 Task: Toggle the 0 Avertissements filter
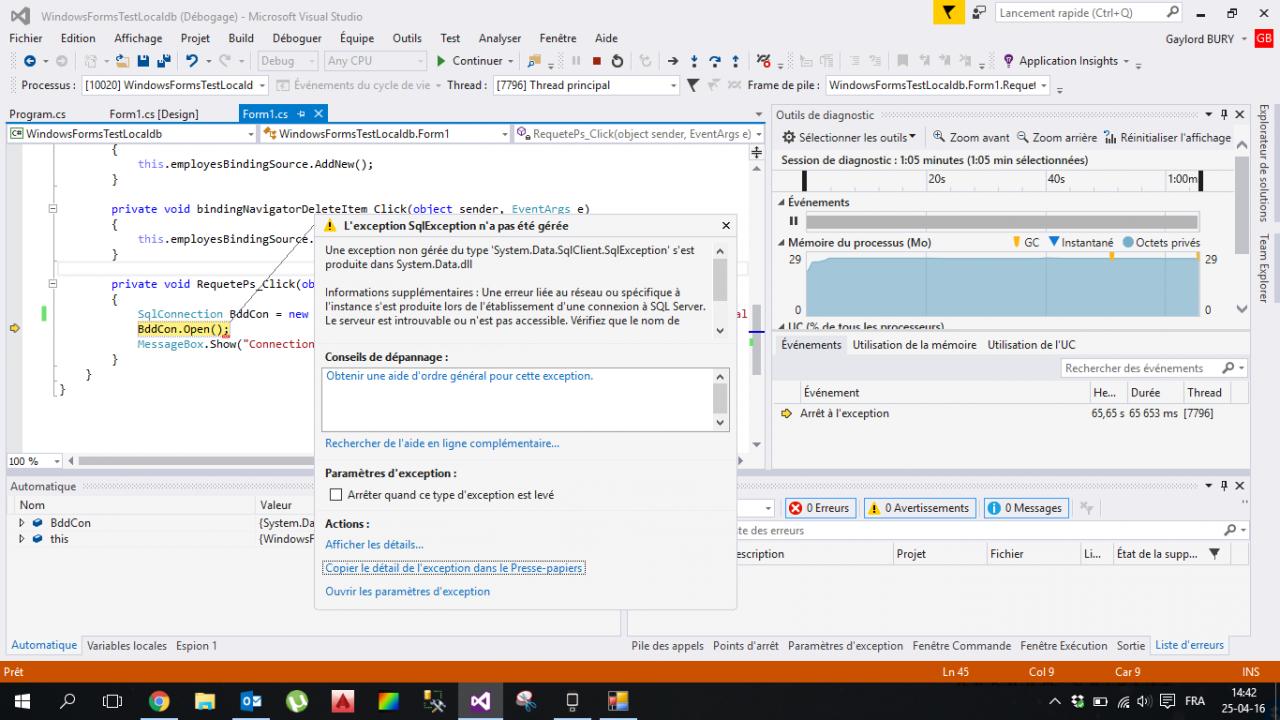click(x=920, y=508)
